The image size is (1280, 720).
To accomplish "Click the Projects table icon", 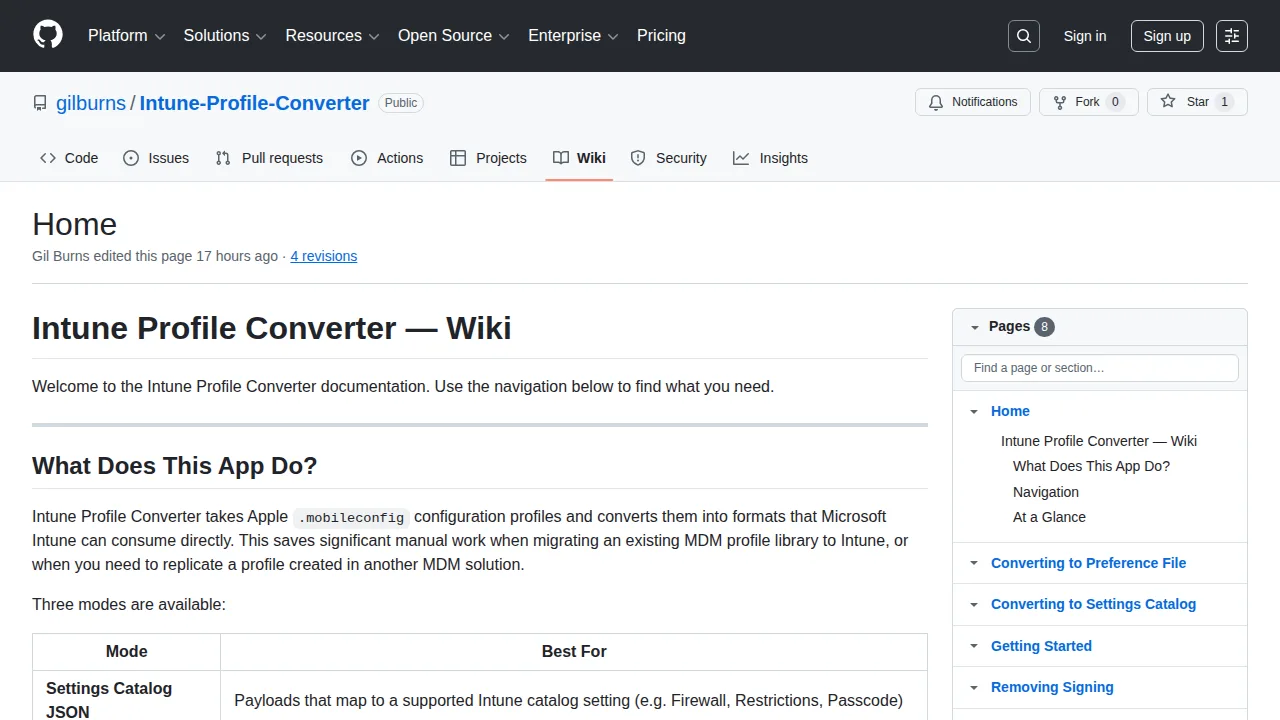I will tap(458, 158).
